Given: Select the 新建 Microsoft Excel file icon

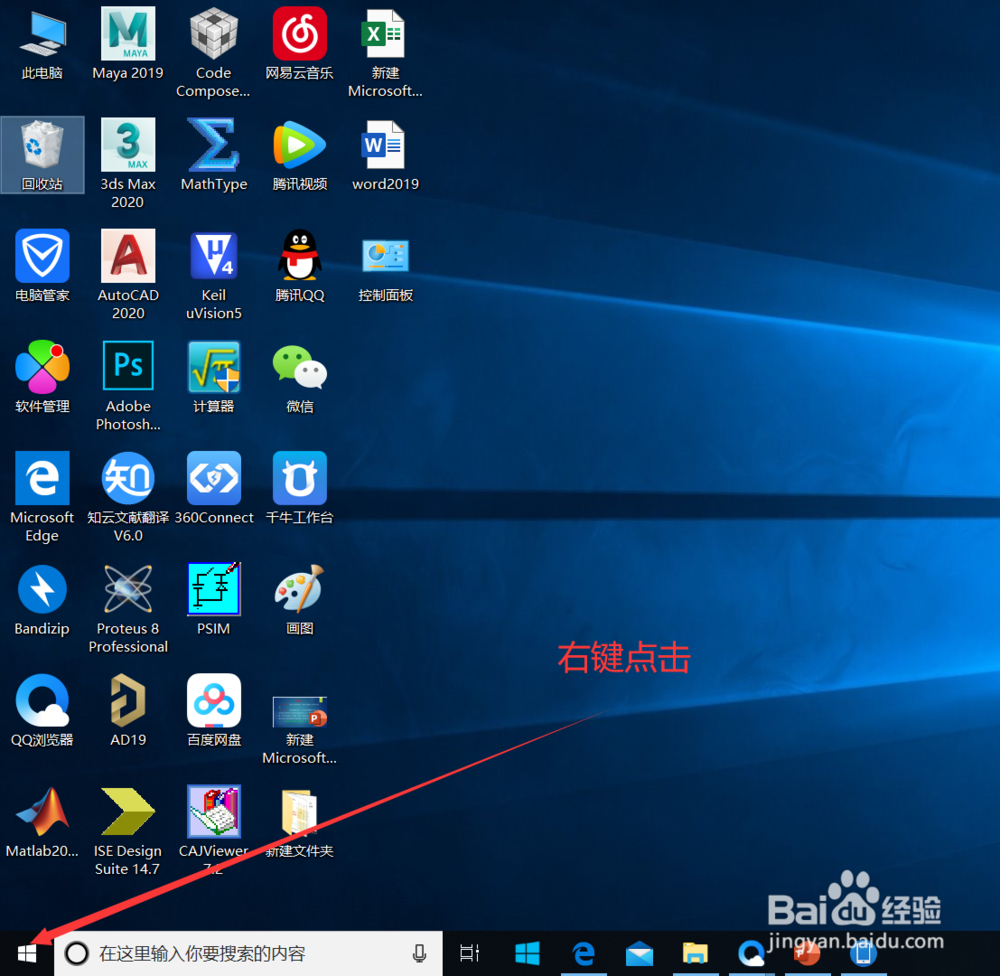Looking at the screenshot, I should (x=385, y=52).
